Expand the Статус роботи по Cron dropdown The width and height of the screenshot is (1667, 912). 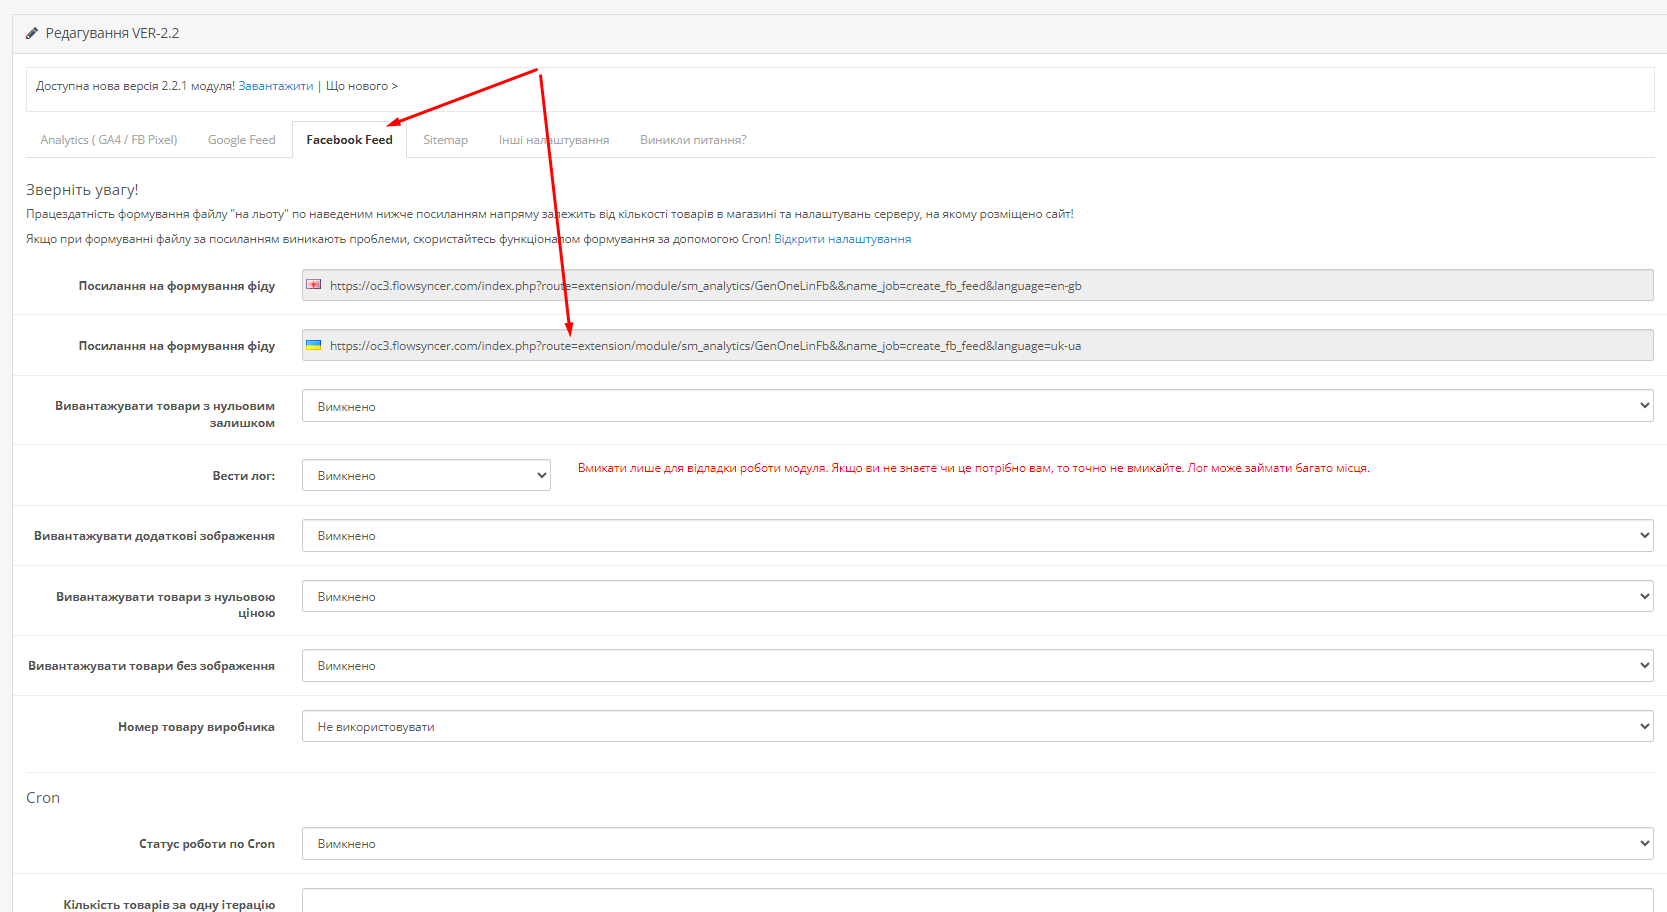point(976,843)
